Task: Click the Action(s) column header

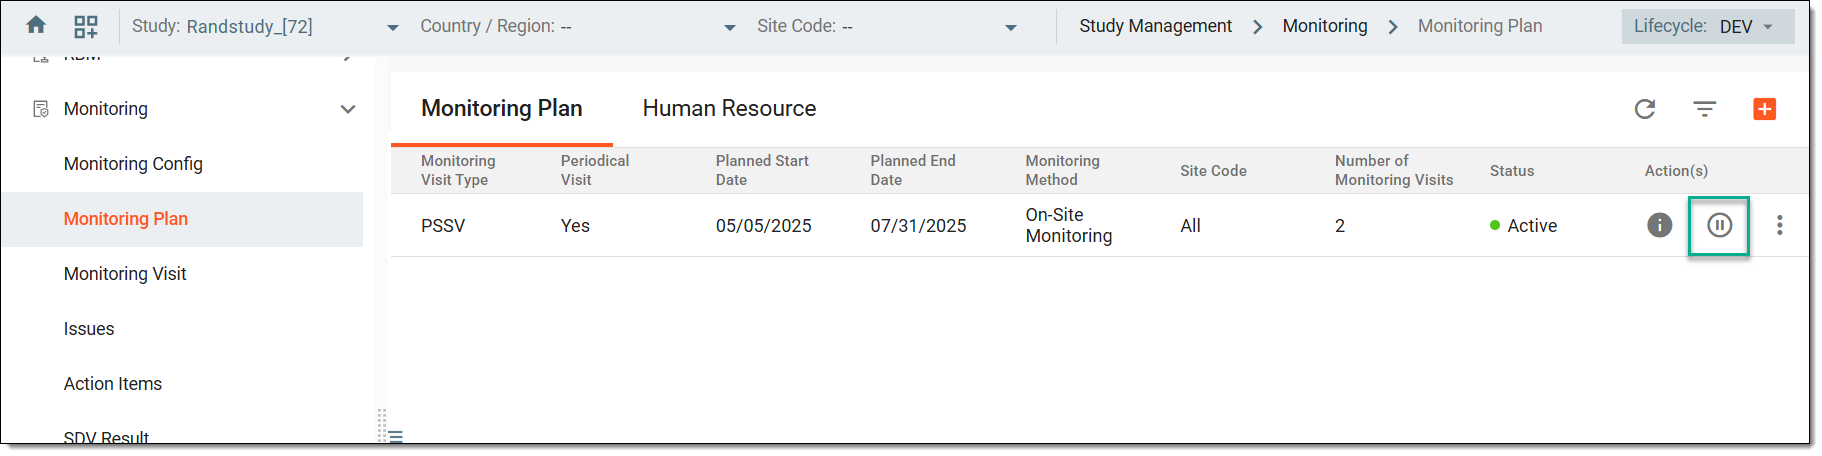Action: tap(1676, 171)
